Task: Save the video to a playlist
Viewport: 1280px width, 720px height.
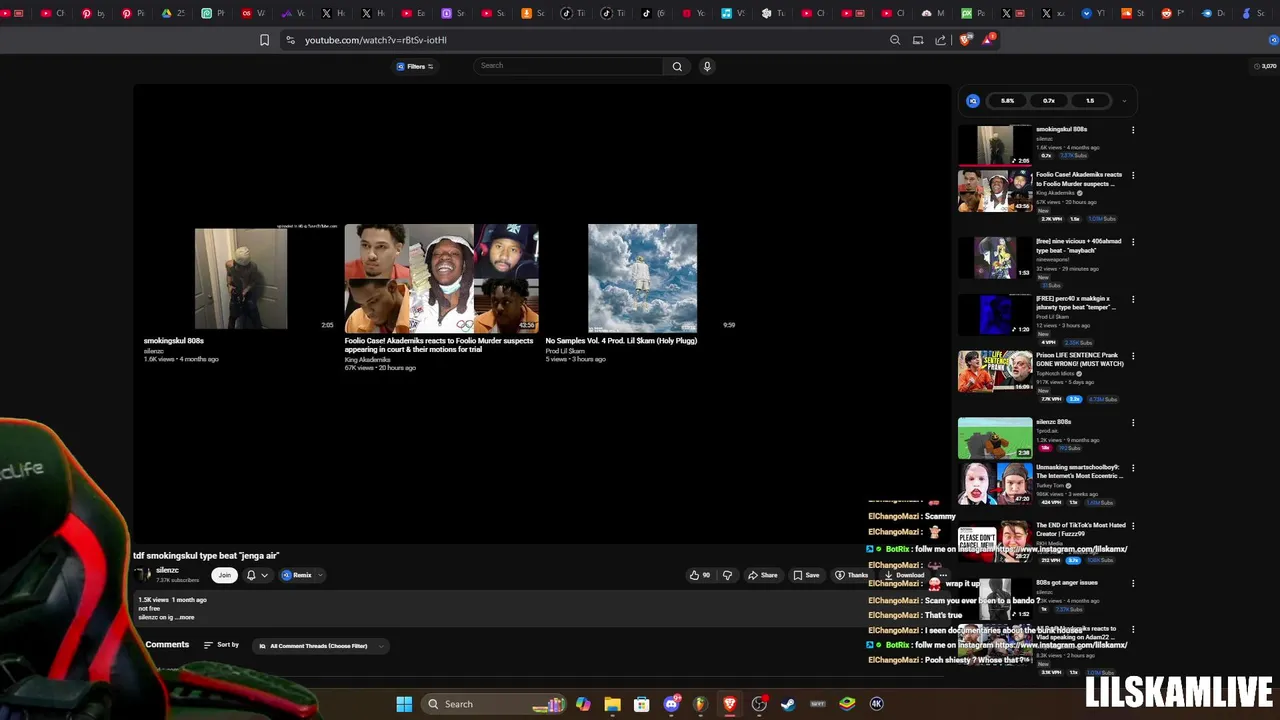Action: pyautogui.click(x=806, y=575)
